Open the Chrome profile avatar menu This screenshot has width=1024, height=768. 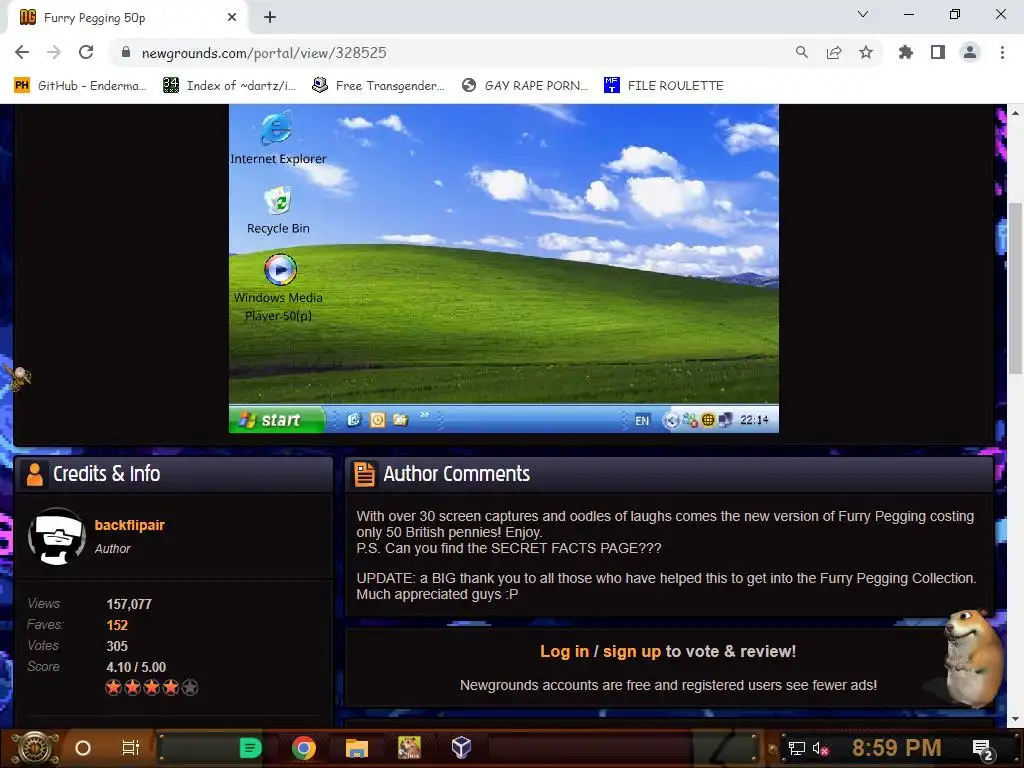[969, 52]
